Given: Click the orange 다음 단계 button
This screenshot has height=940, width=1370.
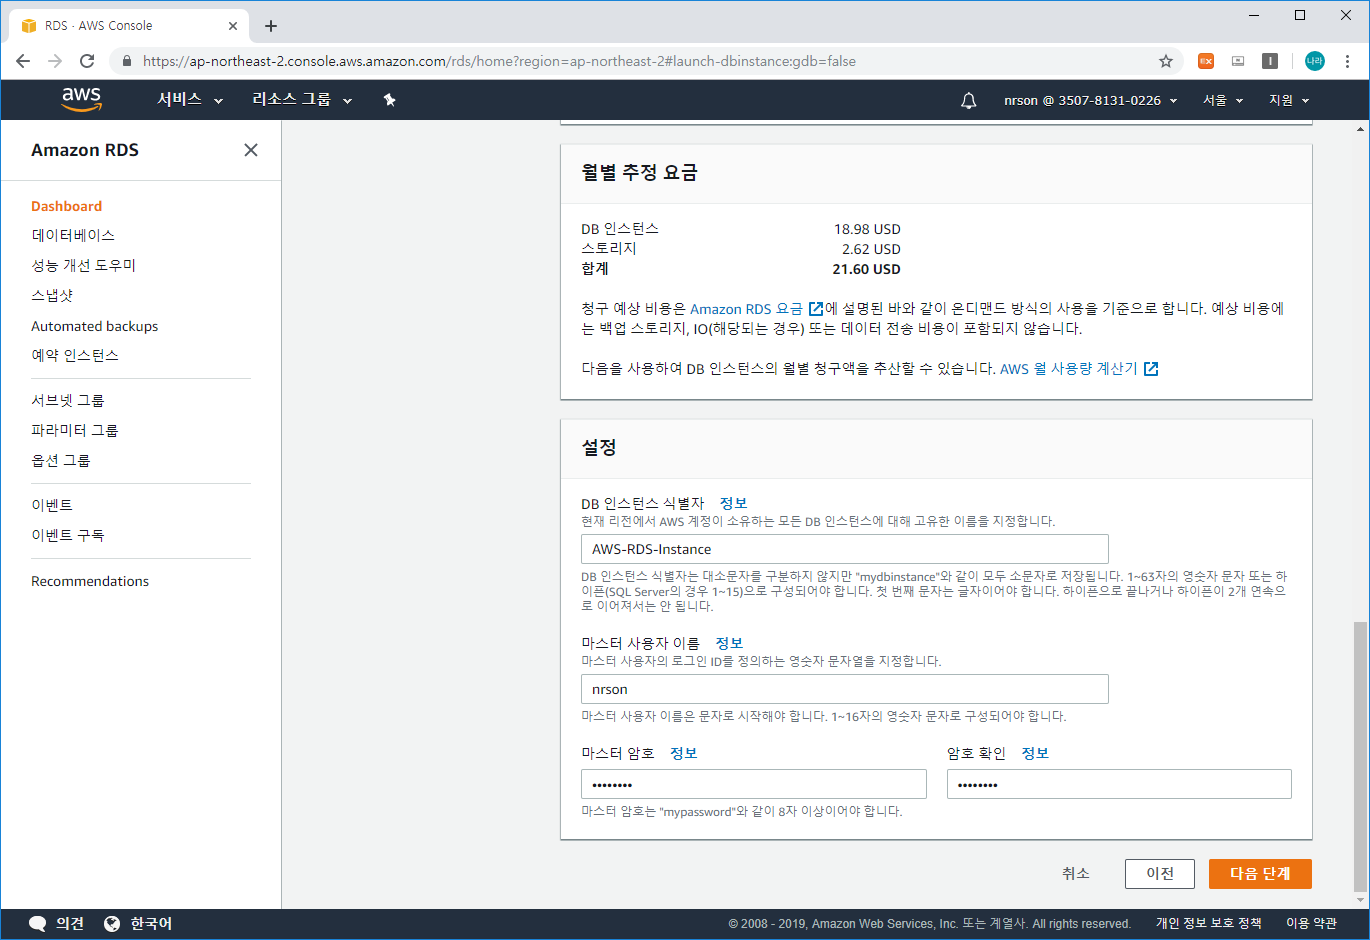Looking at the screenshot, I should [1260, 874].
